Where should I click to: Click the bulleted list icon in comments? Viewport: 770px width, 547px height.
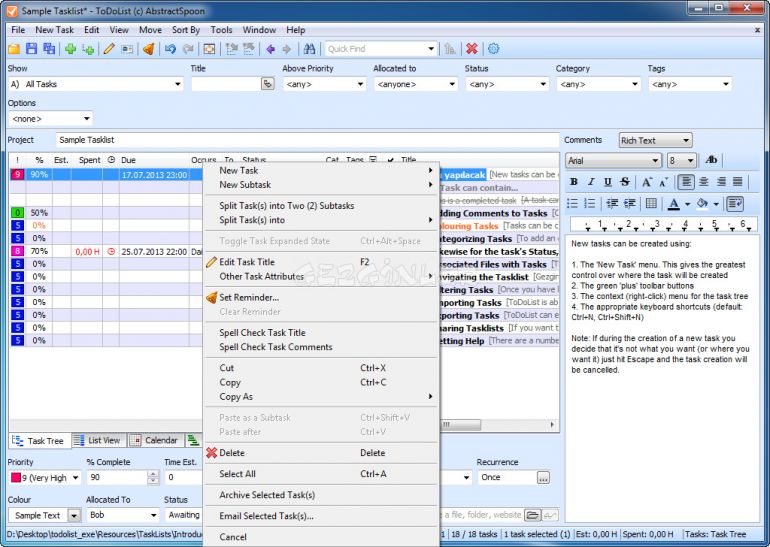point(573,203)
